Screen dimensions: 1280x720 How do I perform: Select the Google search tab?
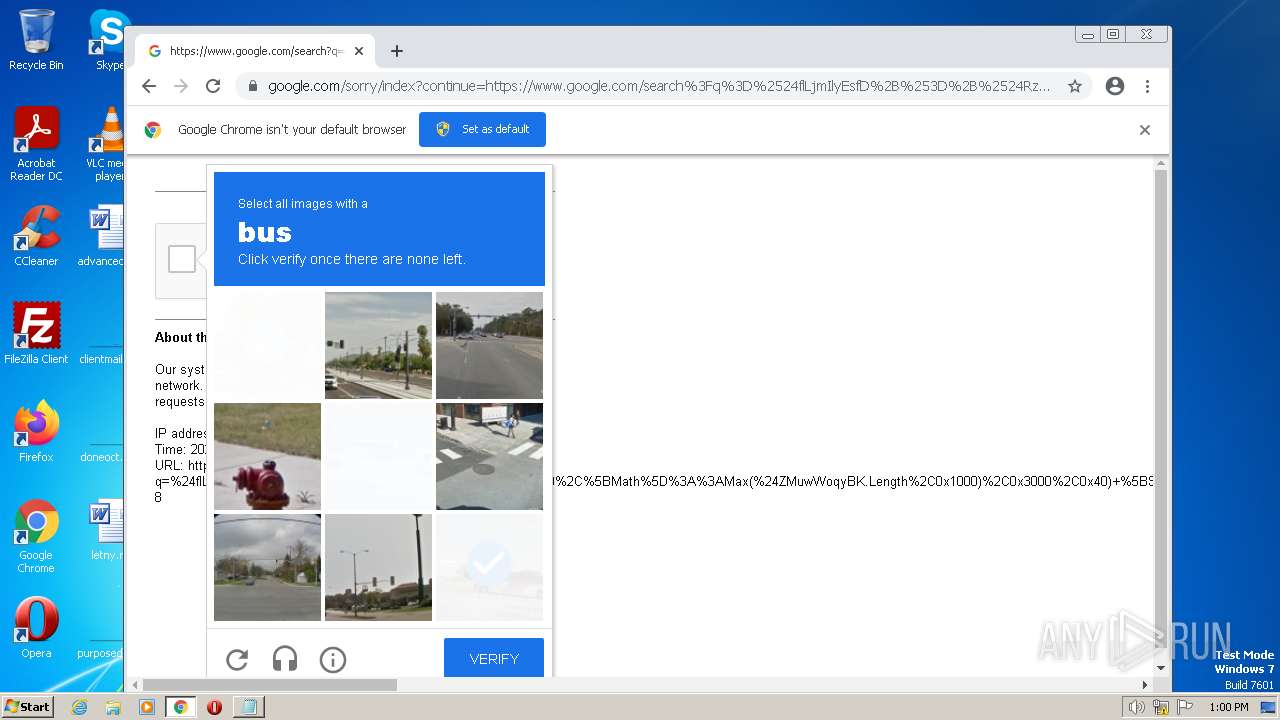[255, 51]
